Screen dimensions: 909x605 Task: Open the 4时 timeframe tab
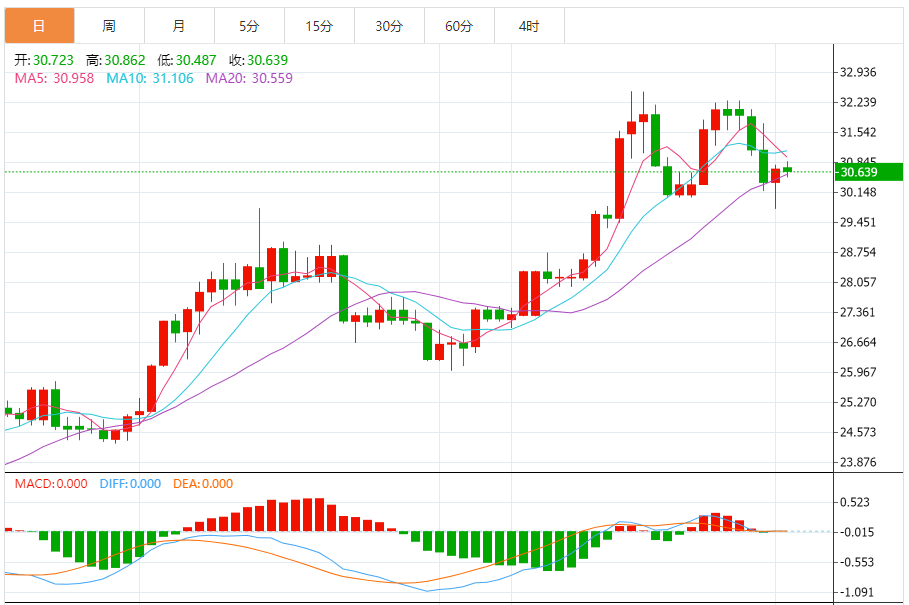[x=529, y=26]
